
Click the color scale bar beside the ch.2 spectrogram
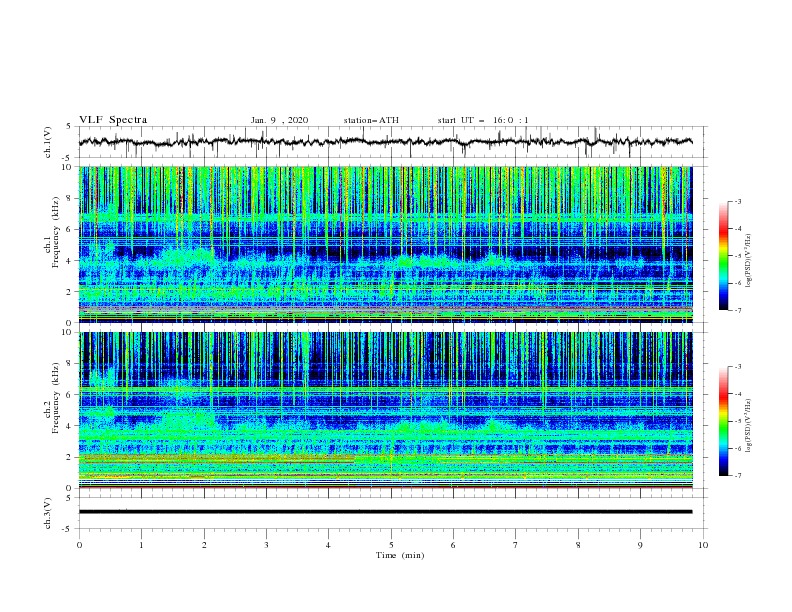[724, 421]
